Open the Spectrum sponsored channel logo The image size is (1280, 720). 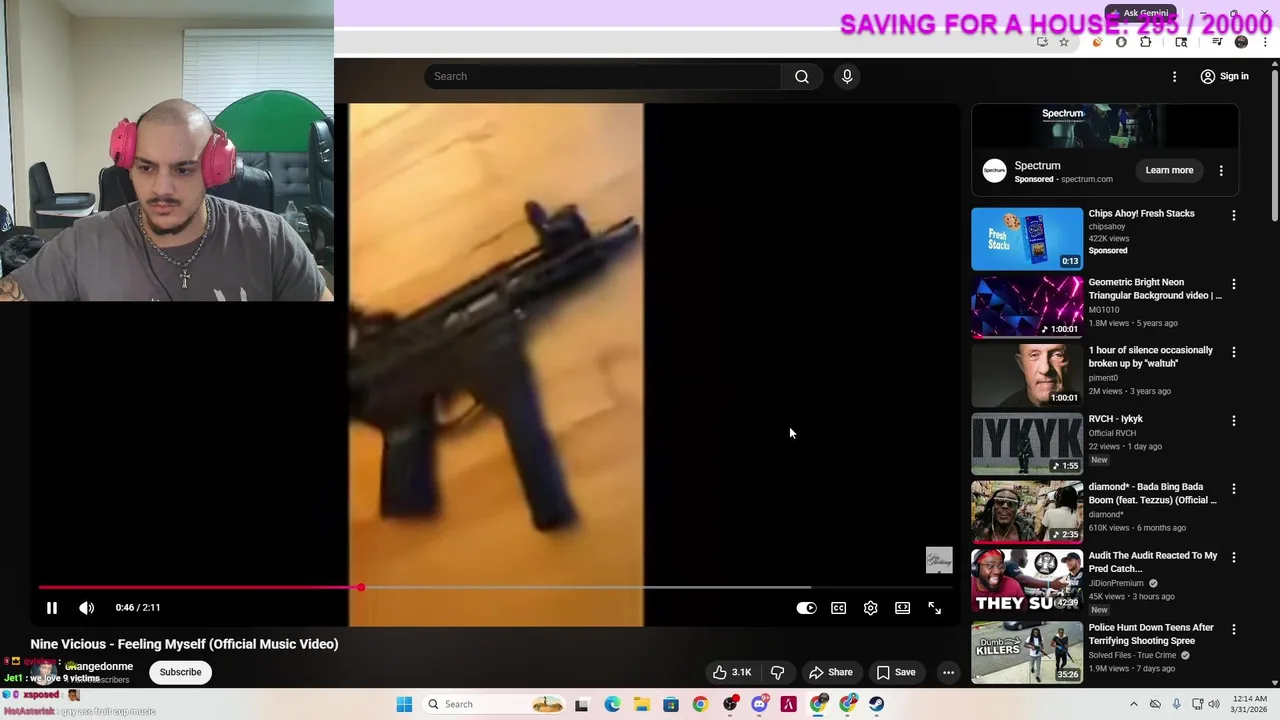994,170
